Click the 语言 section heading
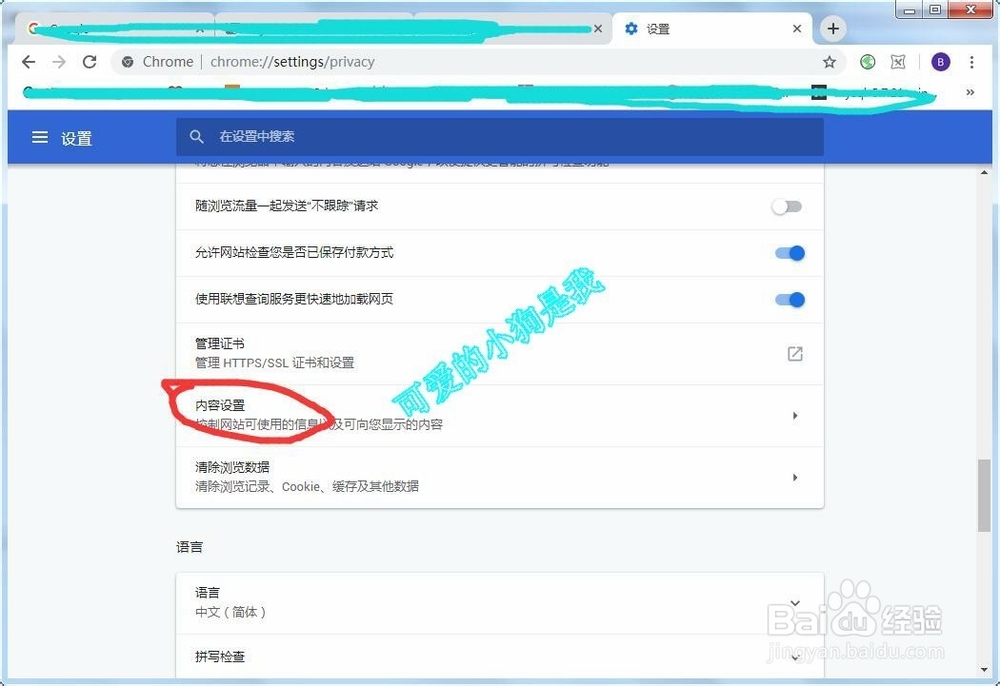The height and width of the screenshot is (686, 1000). 189,547
